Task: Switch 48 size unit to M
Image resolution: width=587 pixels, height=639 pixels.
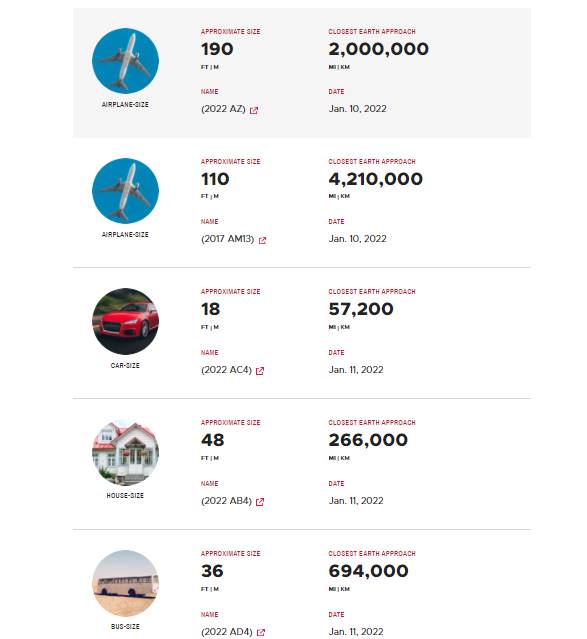Action: [216, 458]
